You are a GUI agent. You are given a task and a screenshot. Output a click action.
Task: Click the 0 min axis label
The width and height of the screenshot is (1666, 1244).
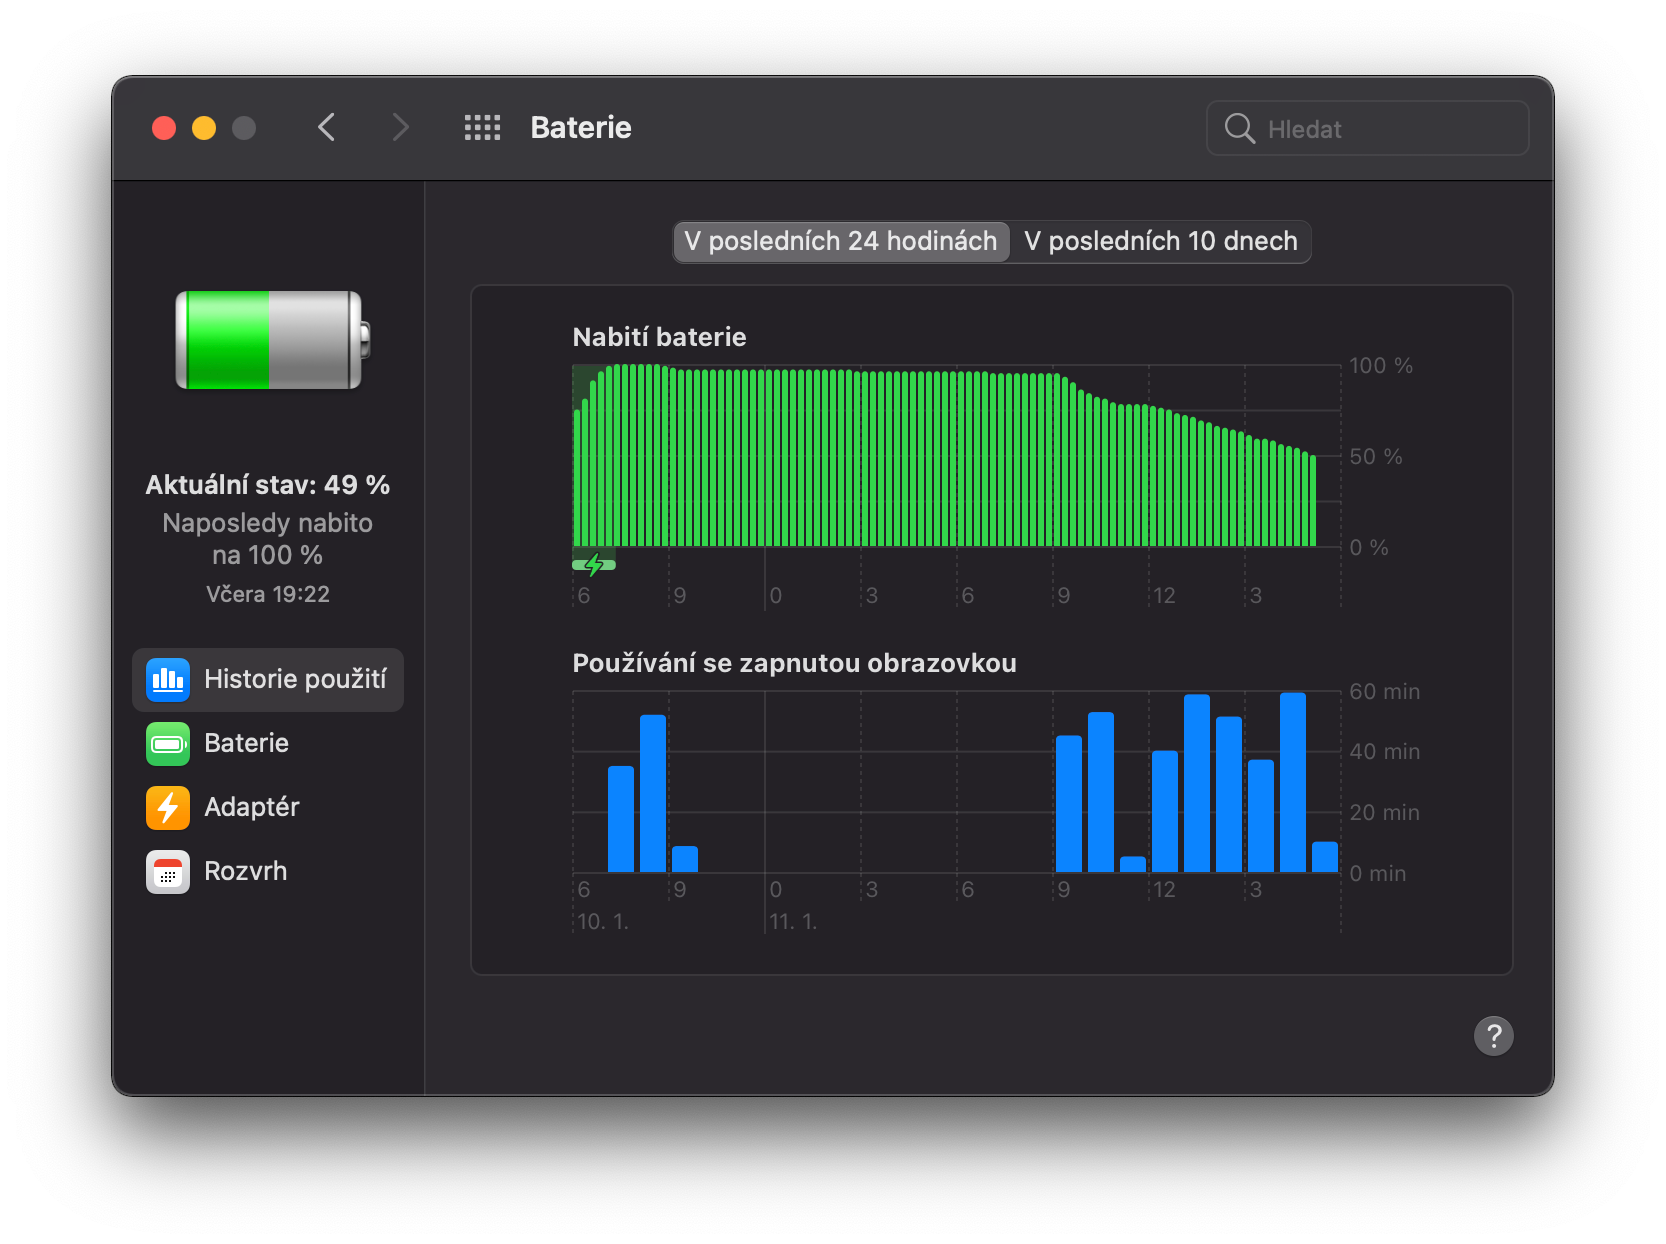(1377, 874)
